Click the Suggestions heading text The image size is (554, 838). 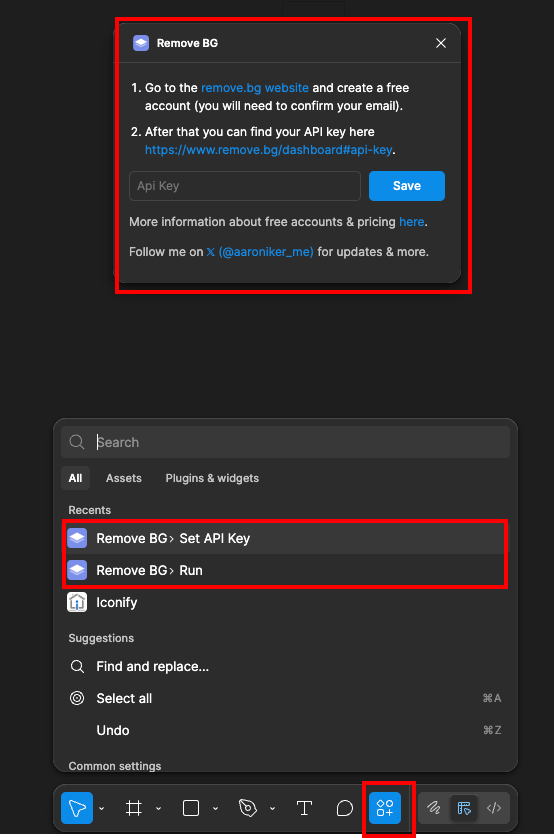101,638
